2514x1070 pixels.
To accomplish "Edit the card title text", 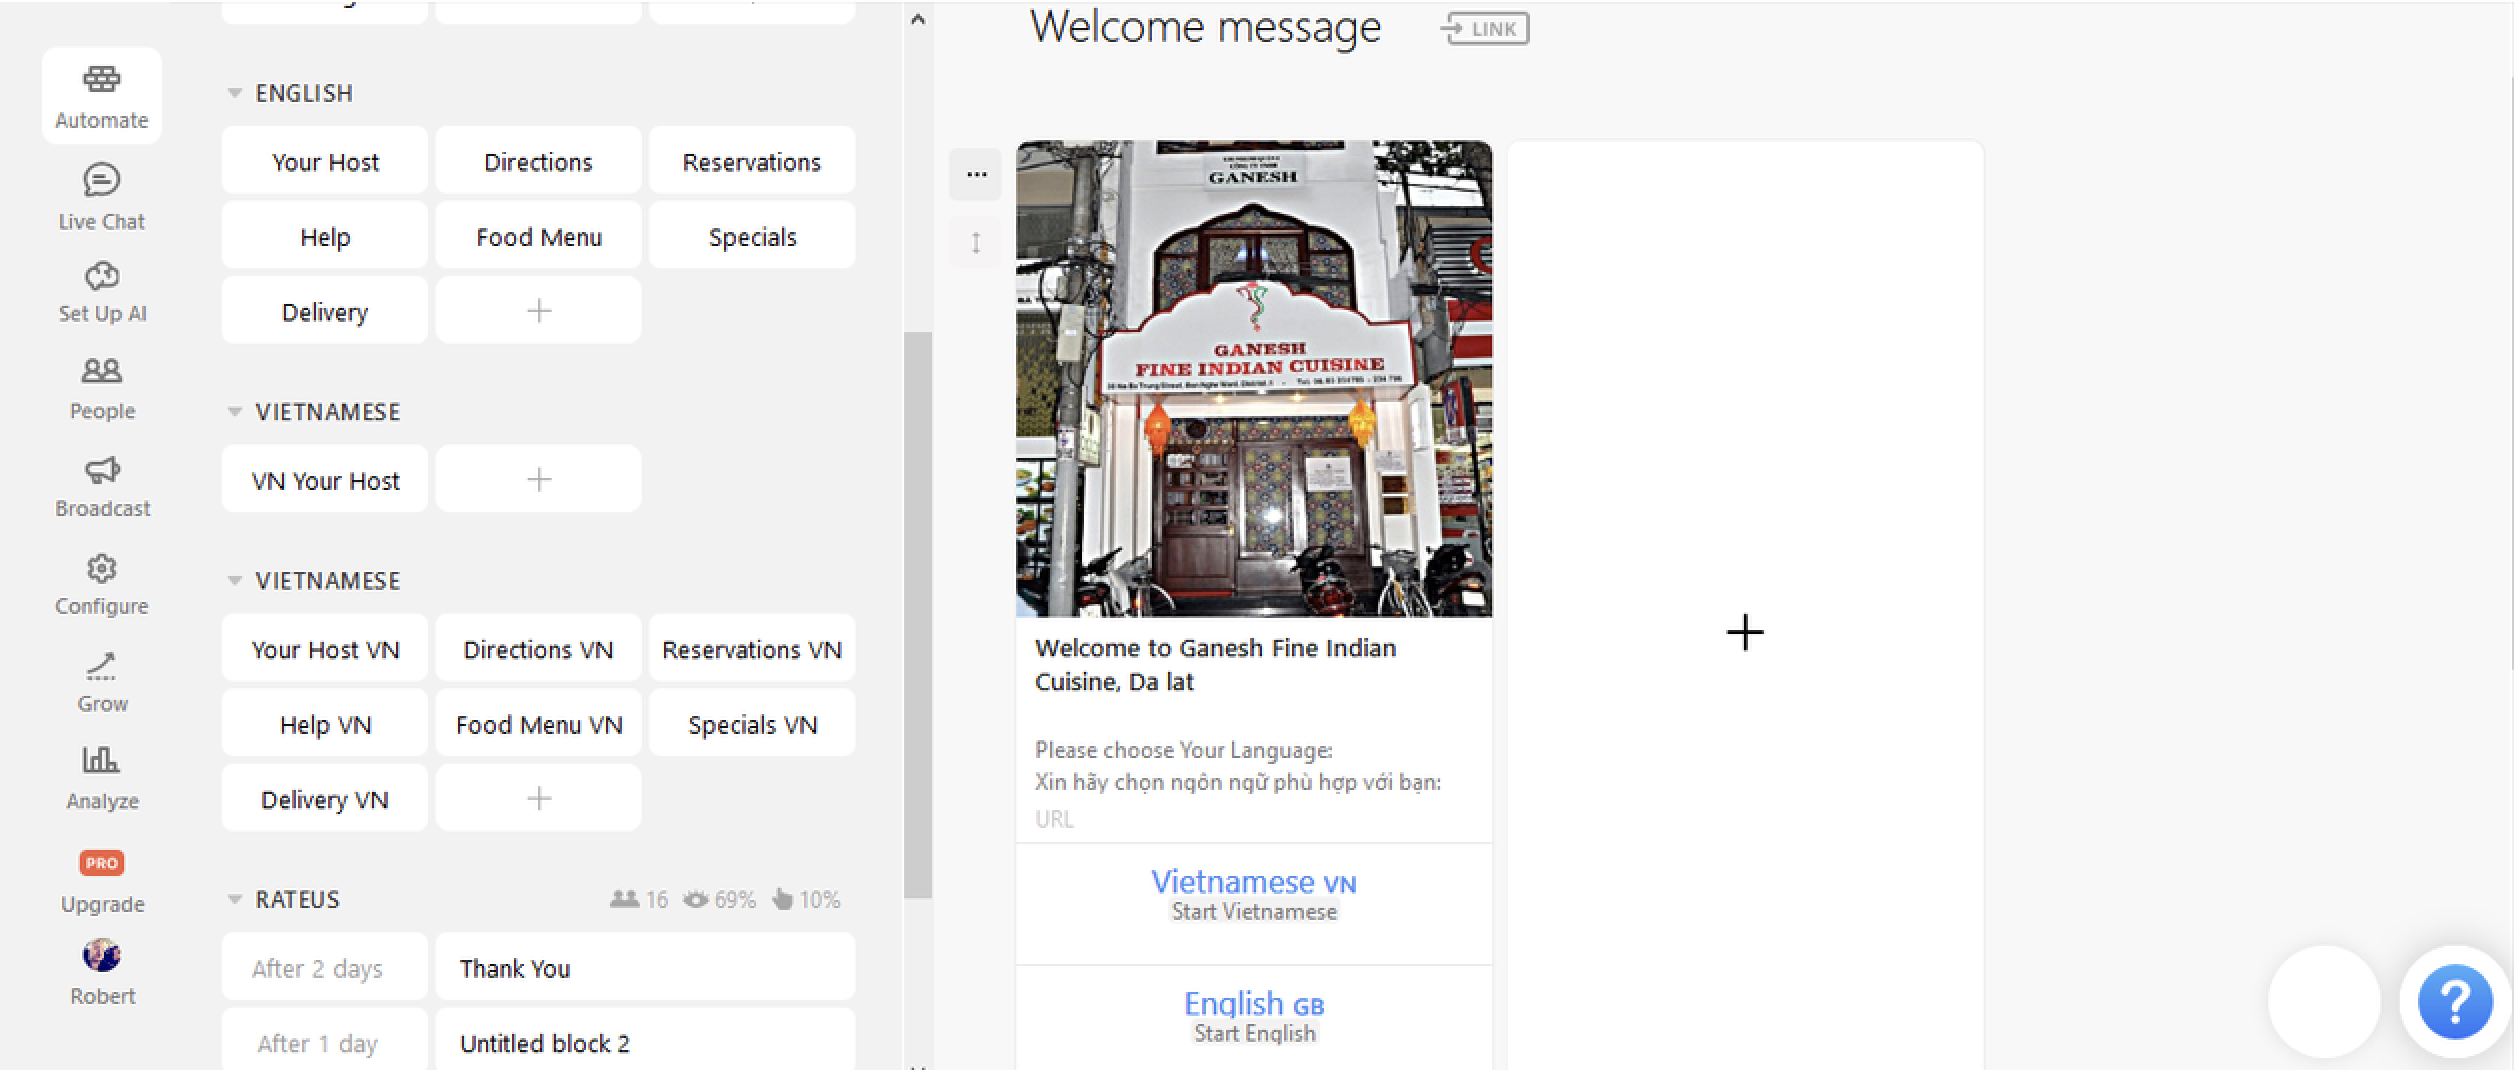I will (1215, 664).
